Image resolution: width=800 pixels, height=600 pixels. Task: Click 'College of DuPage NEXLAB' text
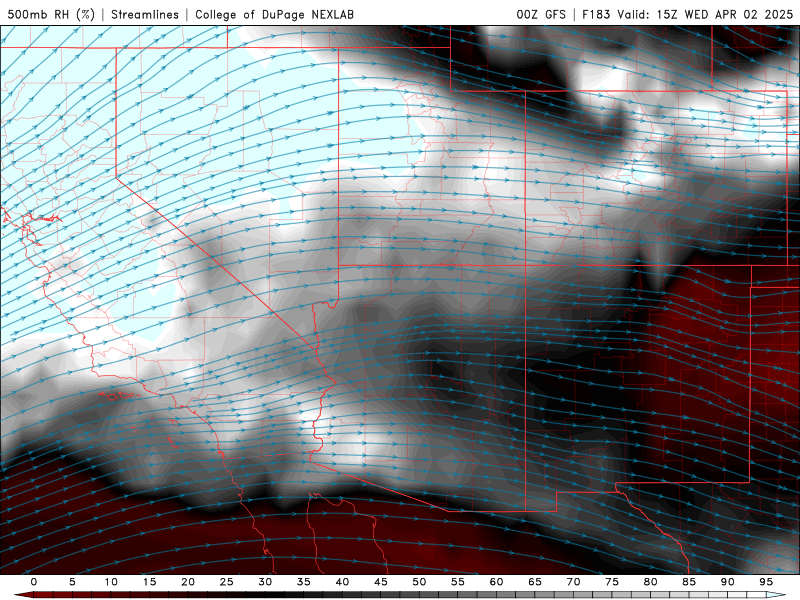274,14
